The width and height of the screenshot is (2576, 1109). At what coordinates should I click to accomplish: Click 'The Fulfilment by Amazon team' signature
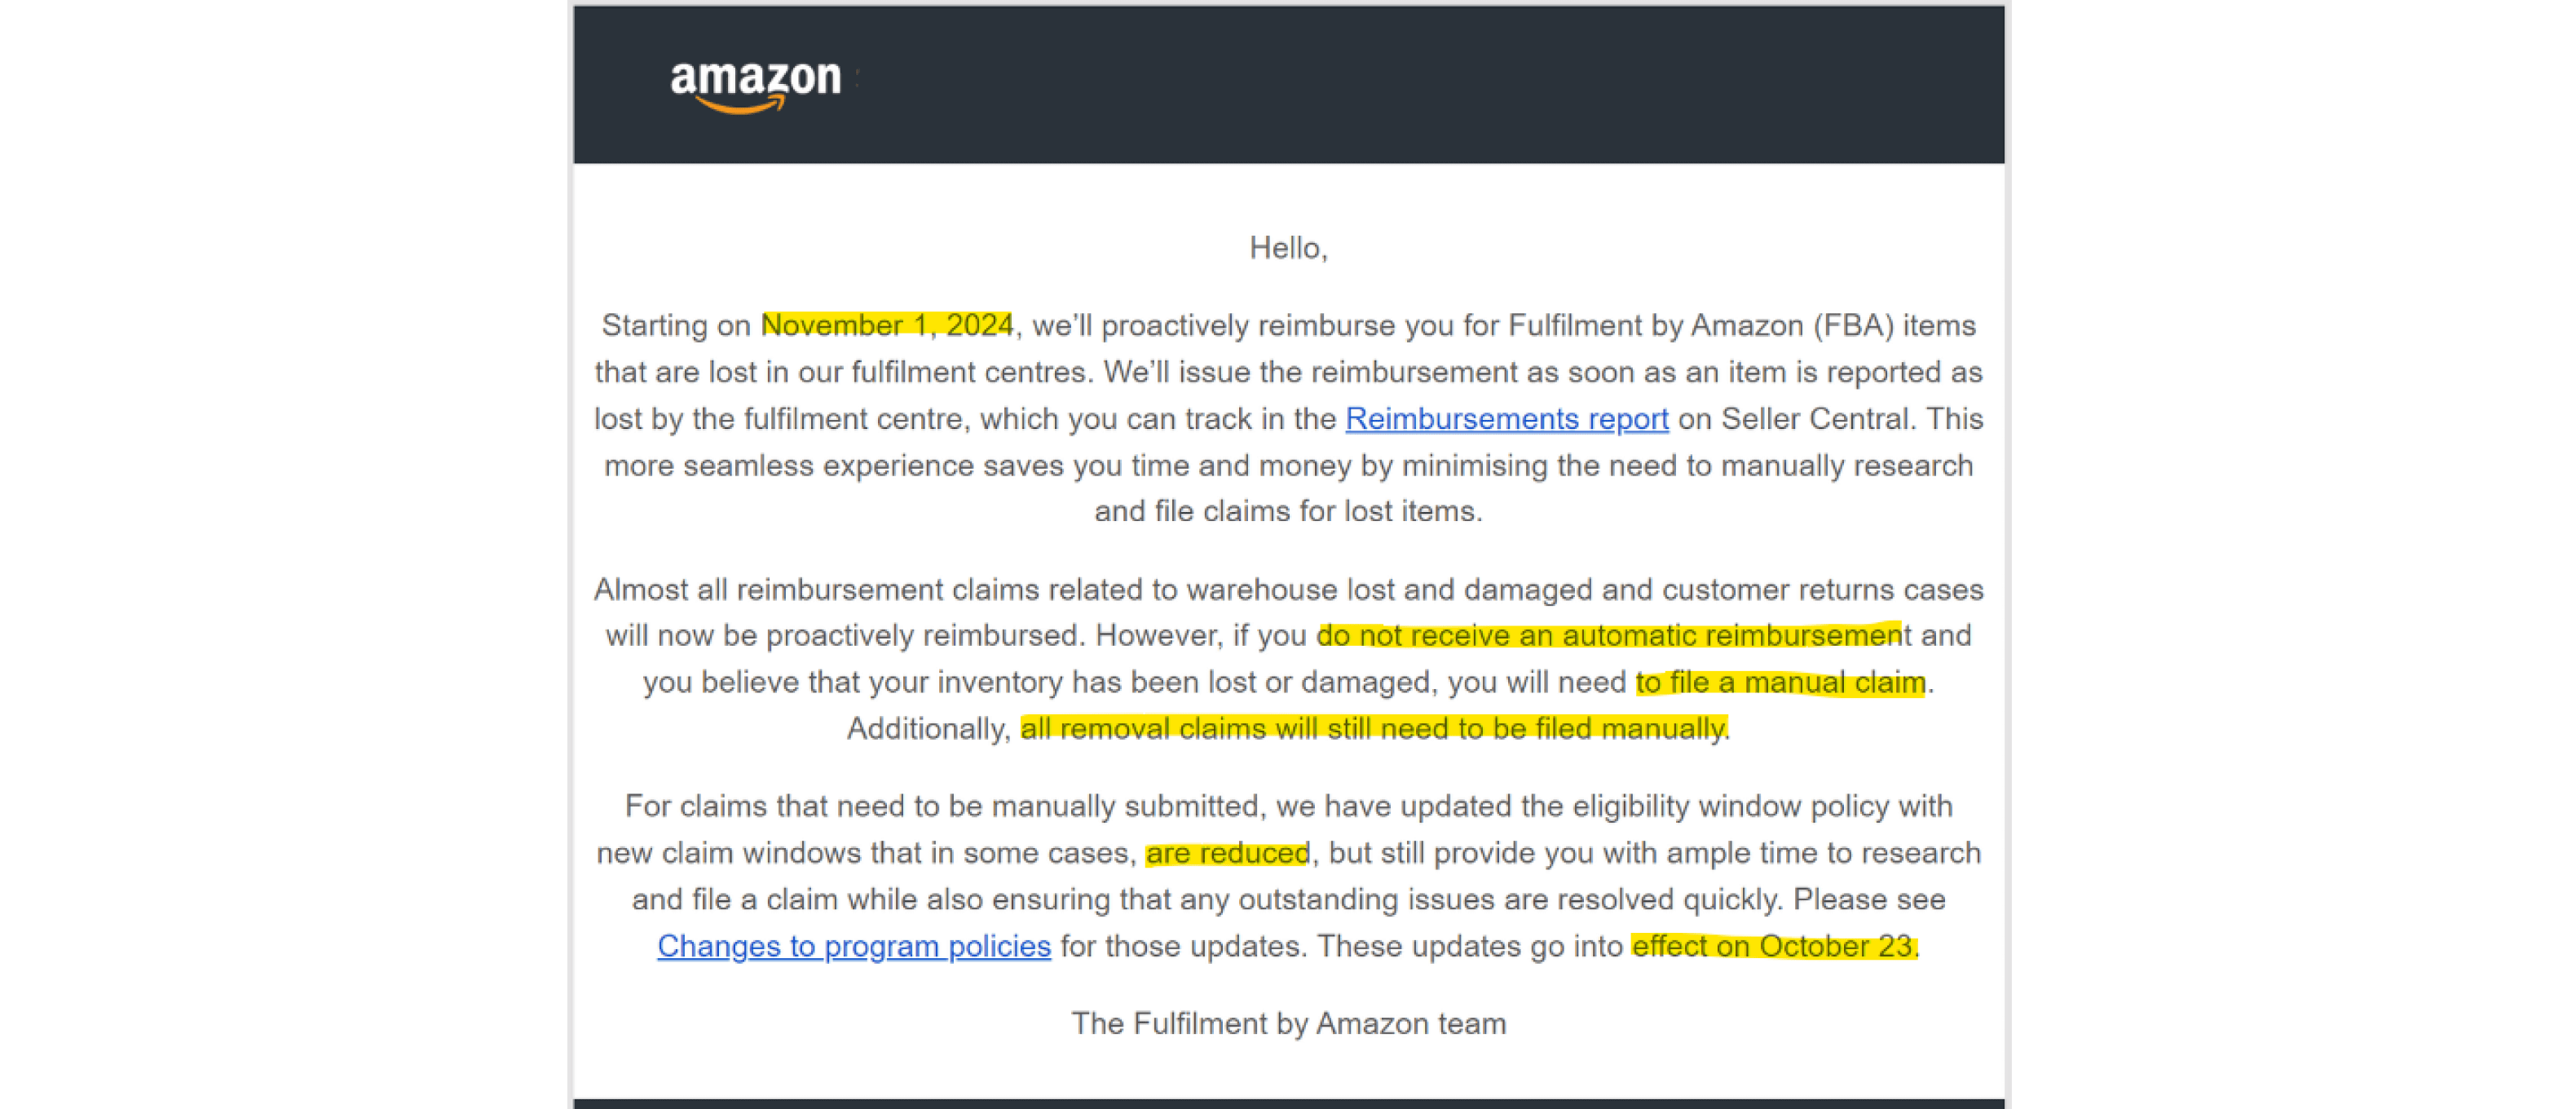click(1288, 1023)
